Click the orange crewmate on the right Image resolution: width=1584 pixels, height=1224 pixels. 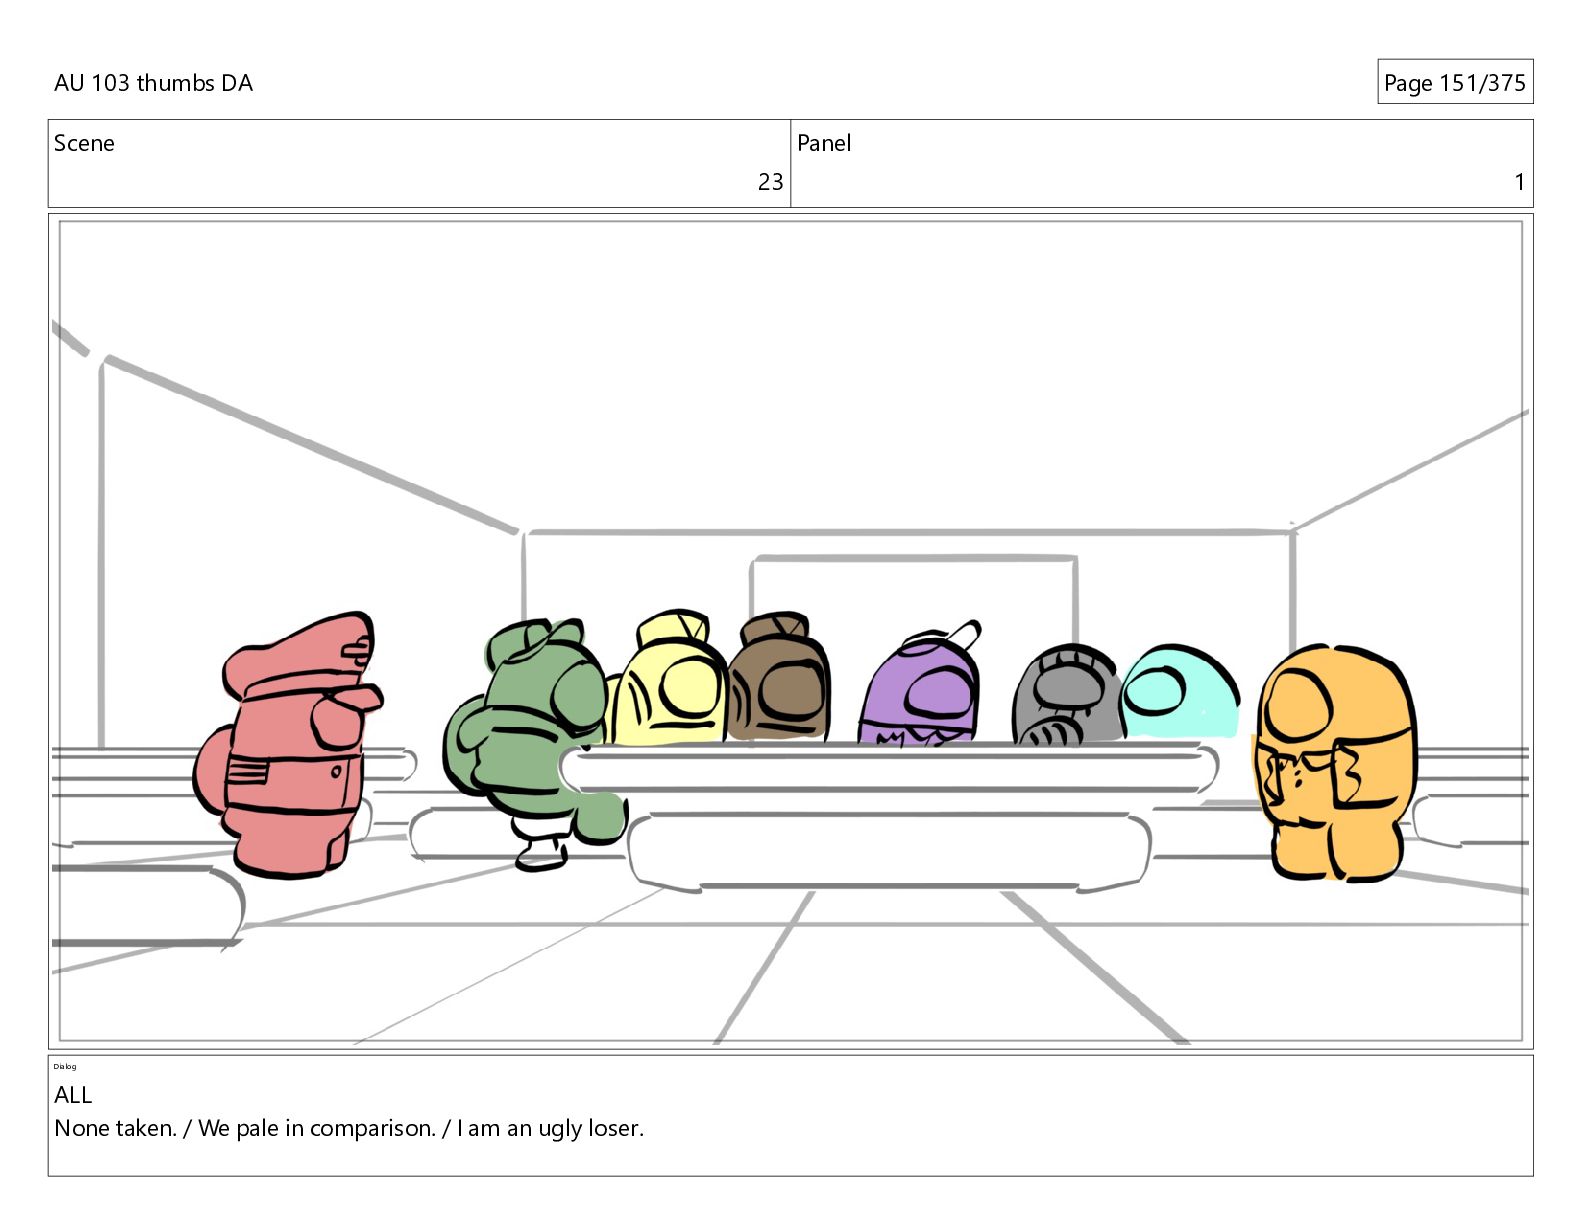1334,763
